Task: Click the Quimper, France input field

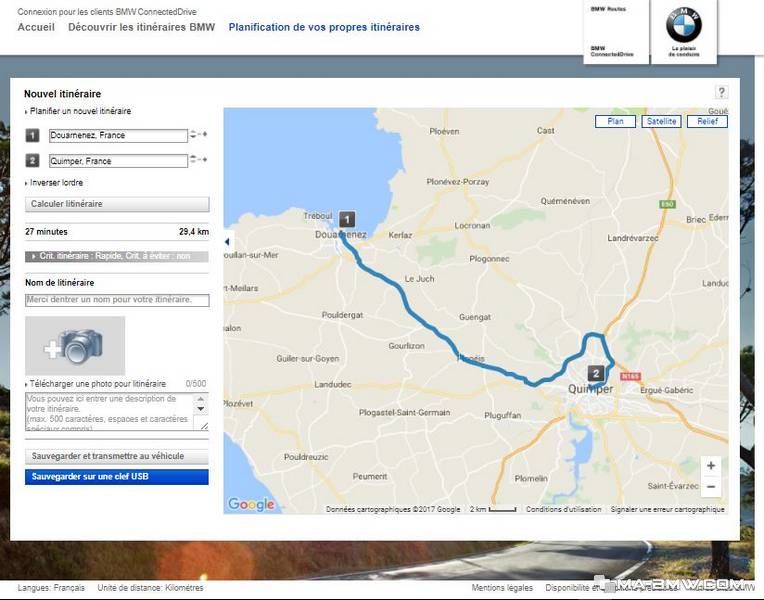Action: click(118, 161)
